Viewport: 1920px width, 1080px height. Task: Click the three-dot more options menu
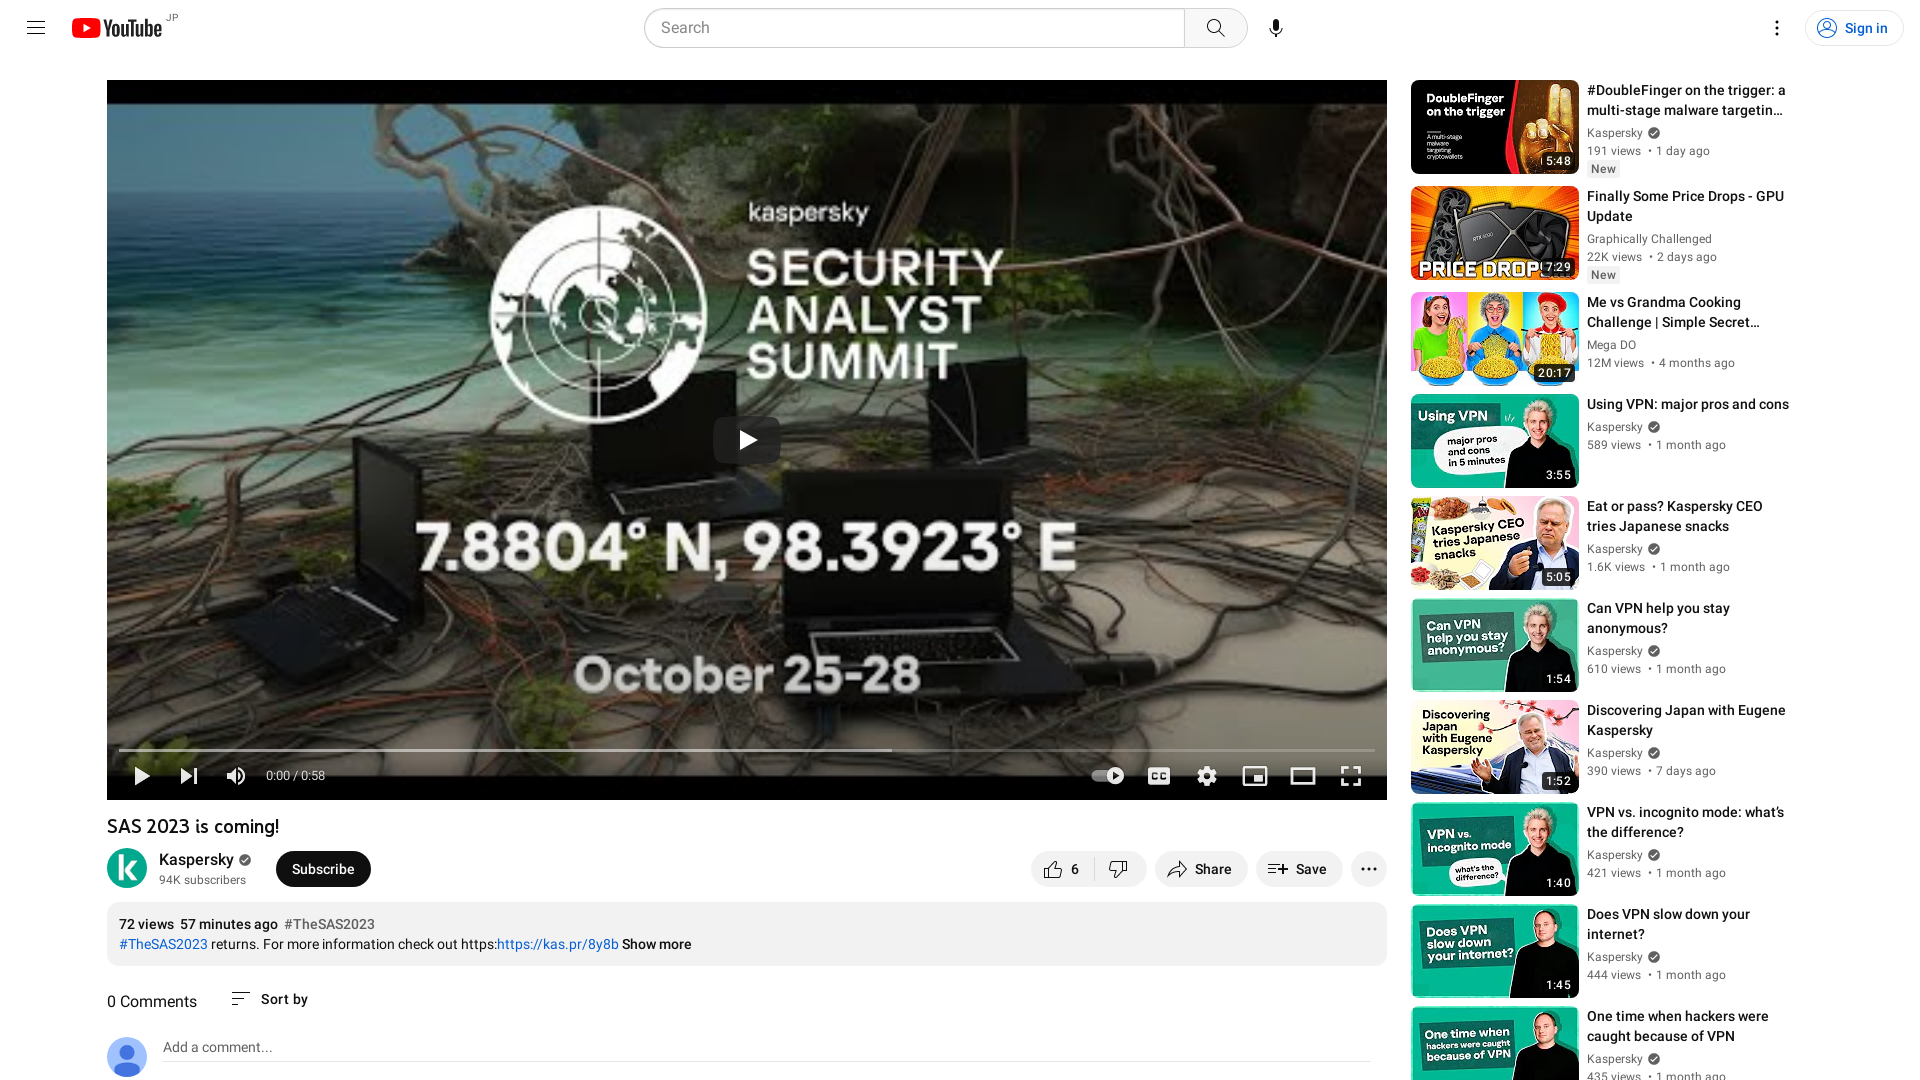(x=1369, y=869)
